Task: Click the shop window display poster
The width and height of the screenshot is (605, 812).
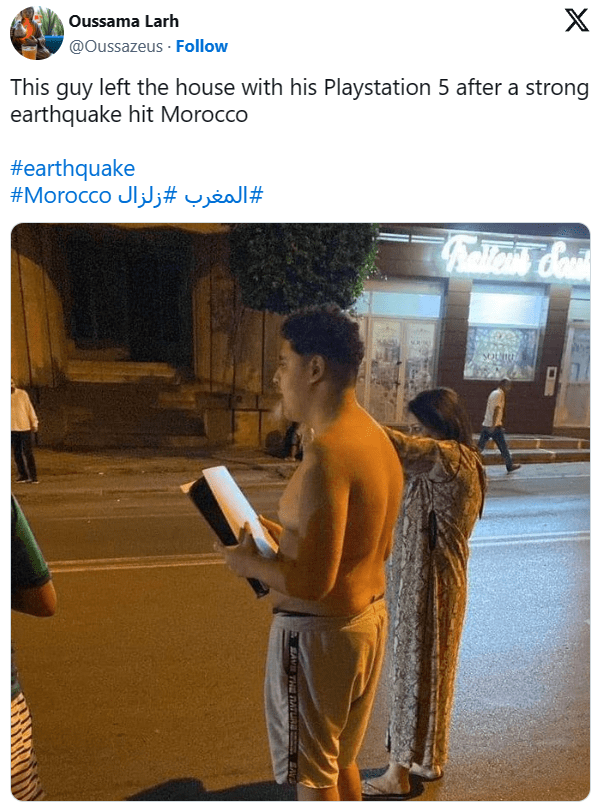Action: pyautogui.click(x=499, y=353)
